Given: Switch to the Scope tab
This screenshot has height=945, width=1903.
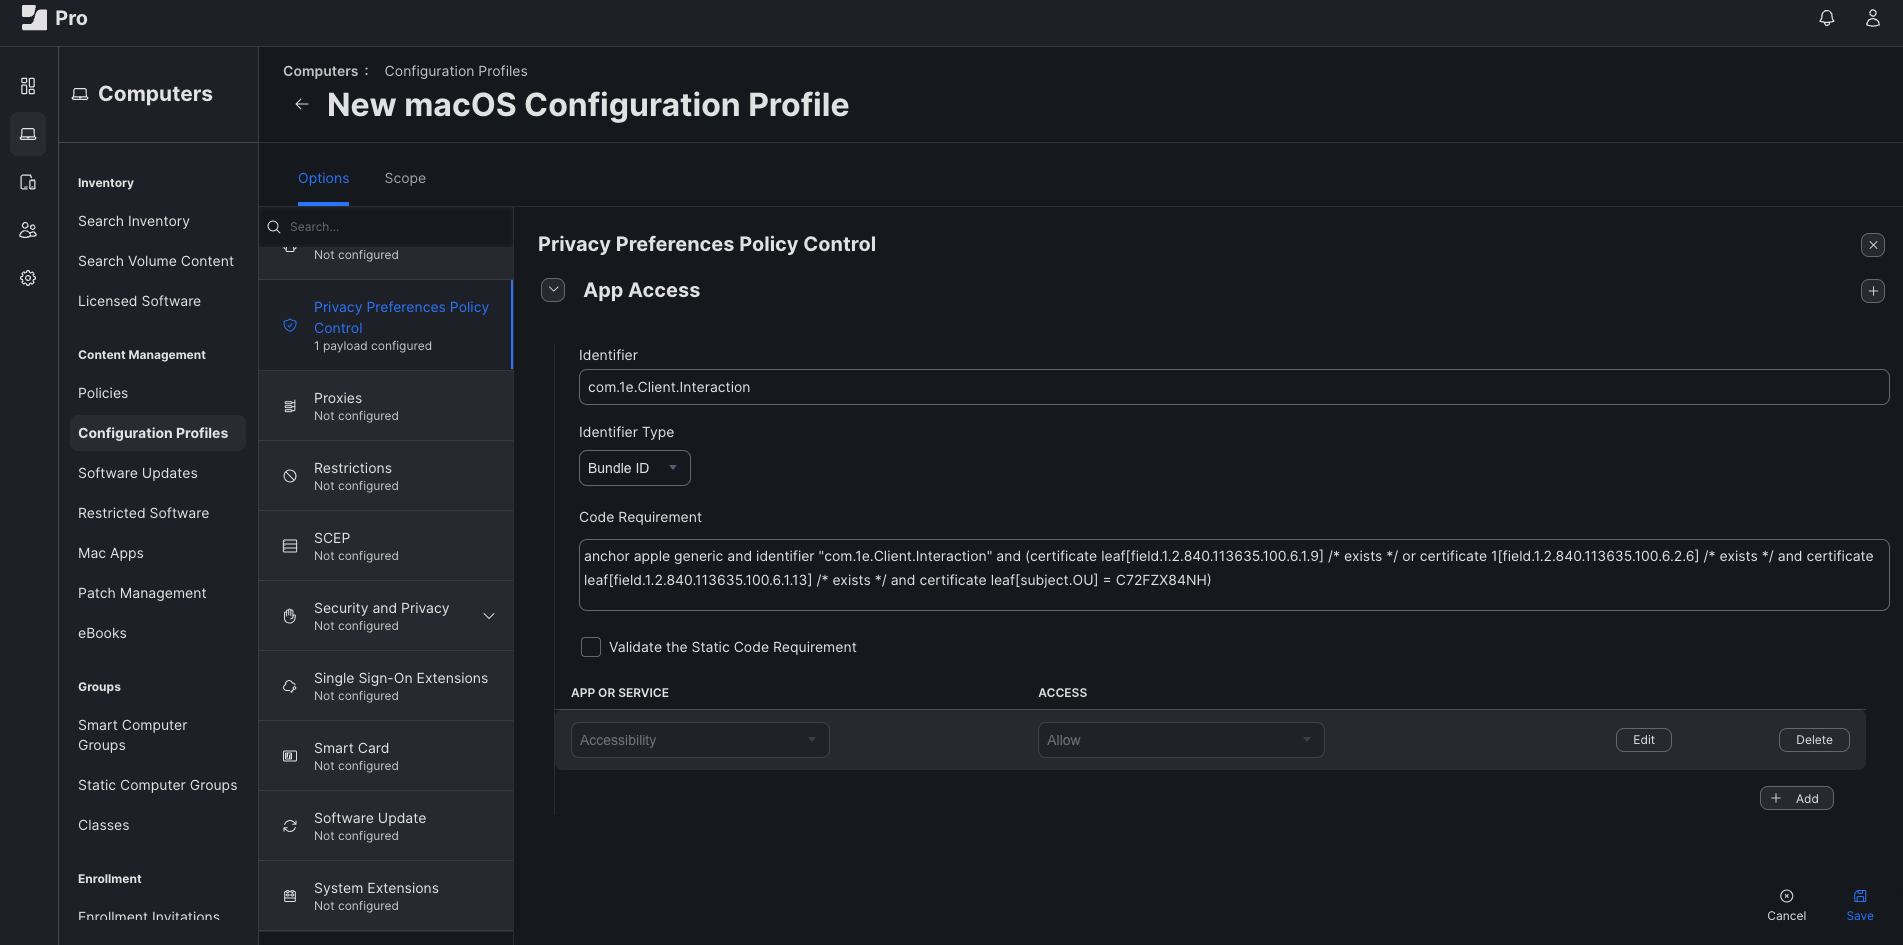Looking at the screenshot, I should [x=405, y=178].
